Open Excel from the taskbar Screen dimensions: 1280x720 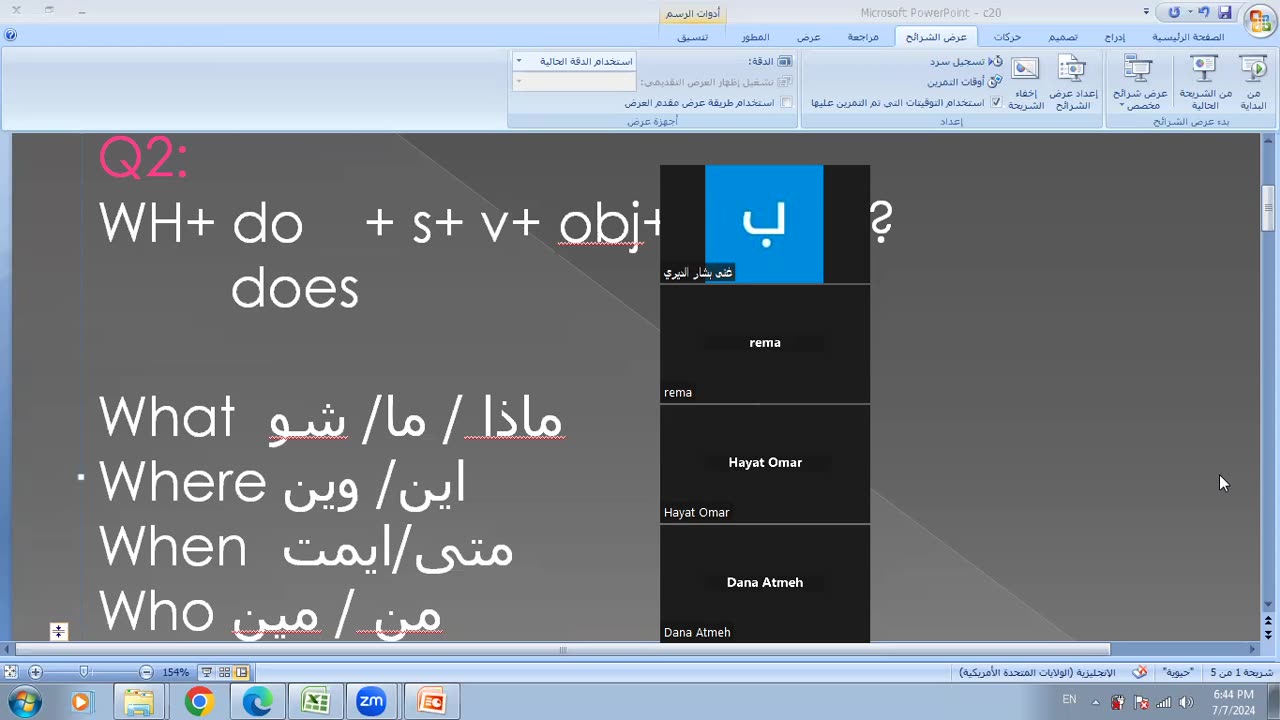[x=315, y=702]
